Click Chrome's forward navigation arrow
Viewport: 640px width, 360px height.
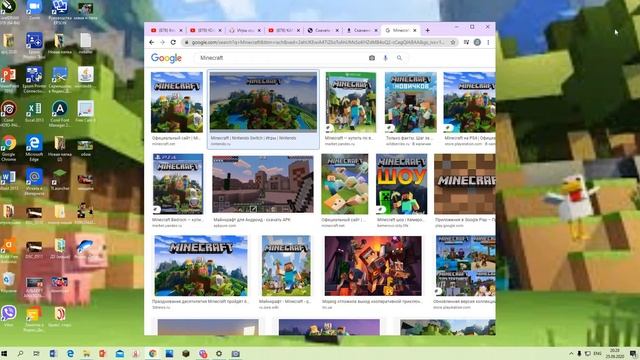click(162, 42)
